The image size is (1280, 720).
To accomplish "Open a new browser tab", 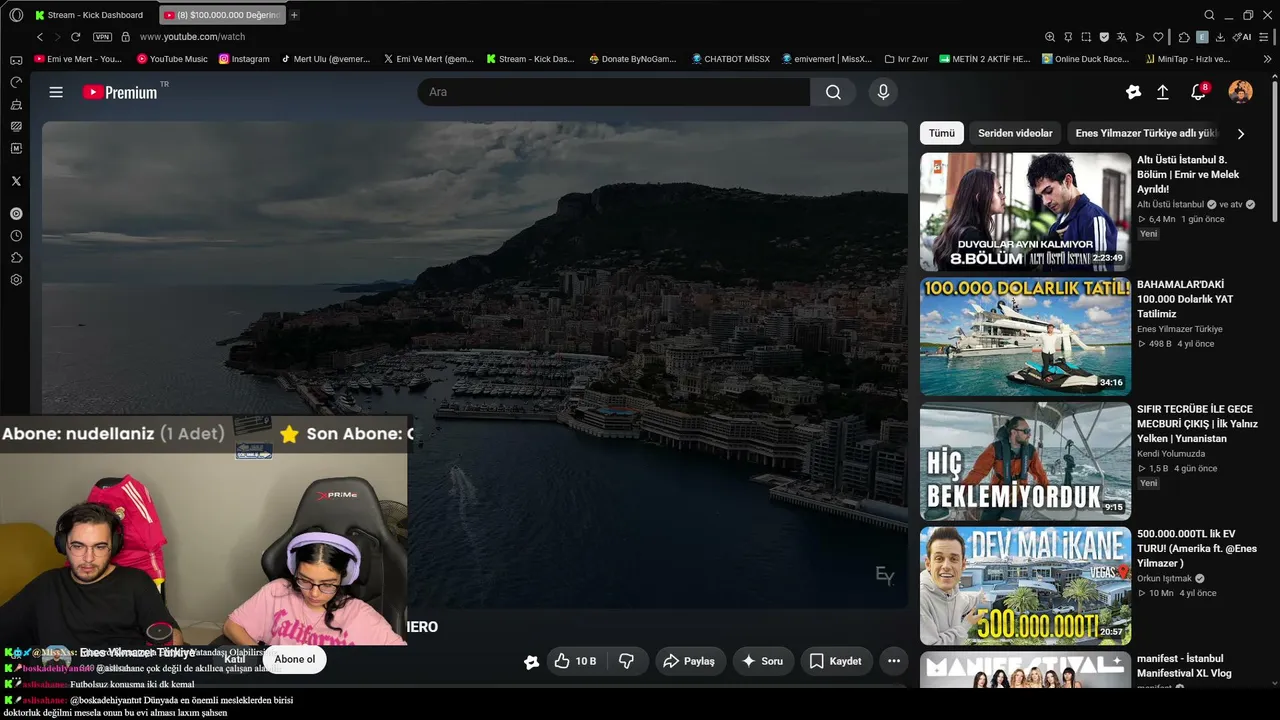I will coord(294,15).
